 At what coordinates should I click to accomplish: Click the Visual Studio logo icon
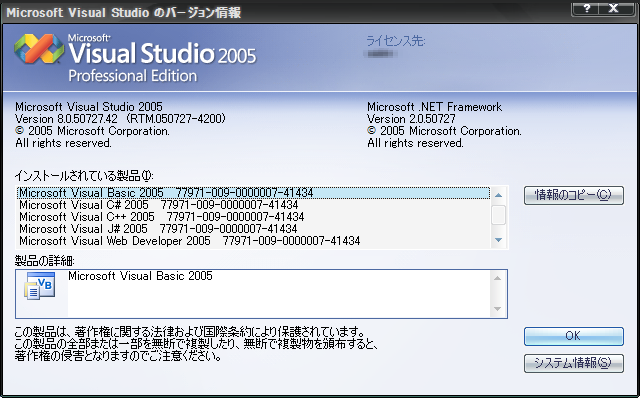coord(39,48)
